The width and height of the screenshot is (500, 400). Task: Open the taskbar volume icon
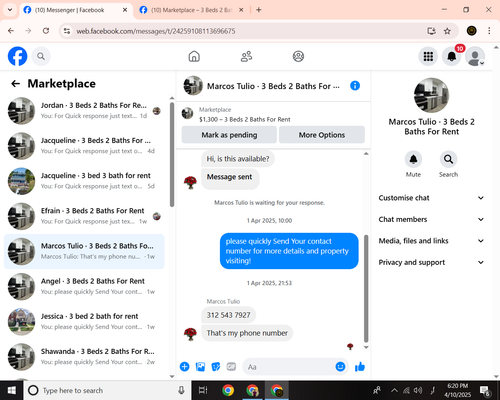tap(417, 390)
